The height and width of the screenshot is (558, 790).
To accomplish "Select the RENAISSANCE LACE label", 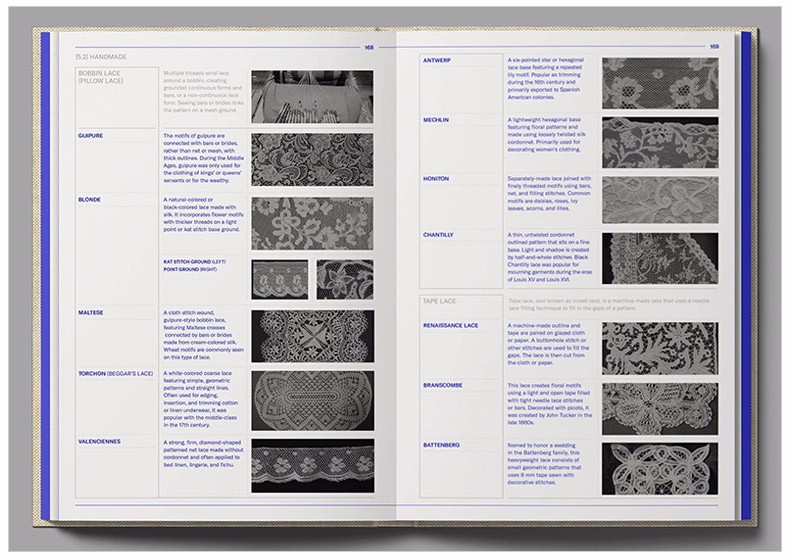I will click(451, 325).
